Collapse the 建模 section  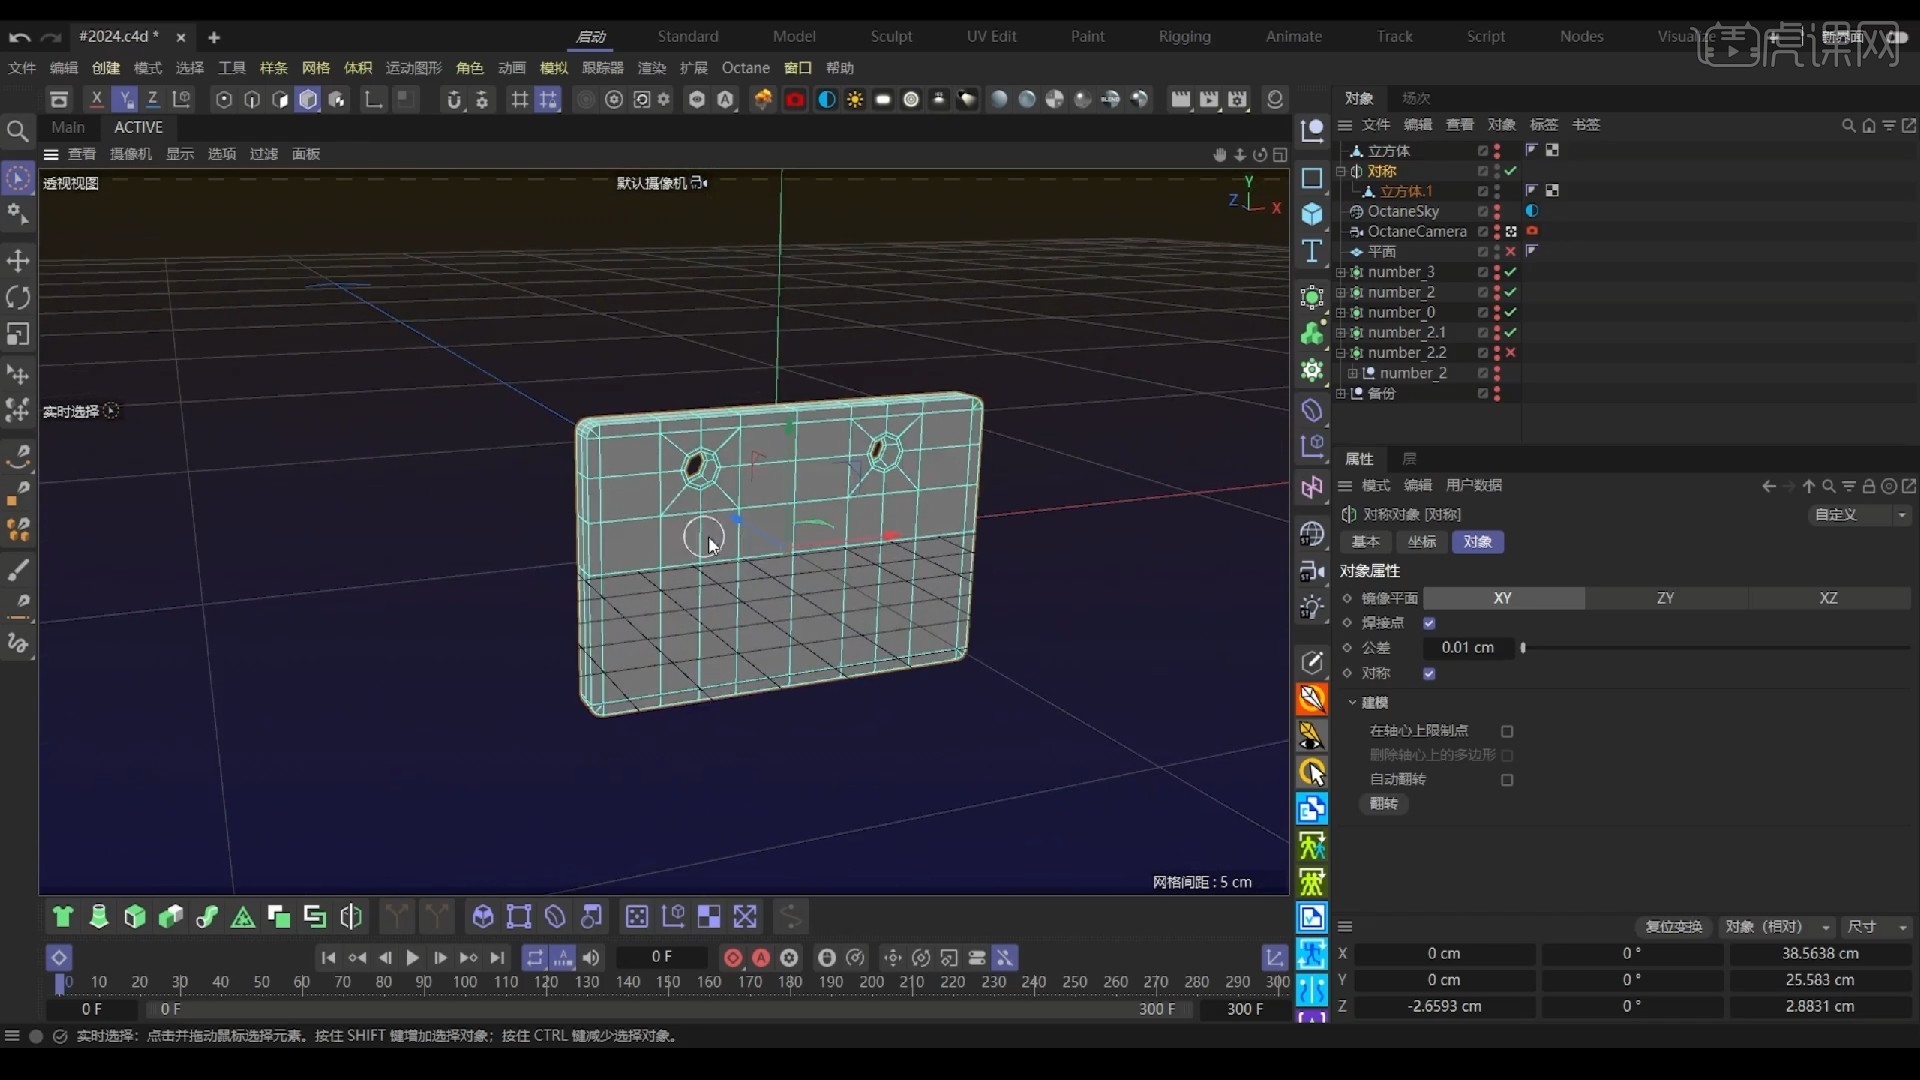pos(1352,702)
